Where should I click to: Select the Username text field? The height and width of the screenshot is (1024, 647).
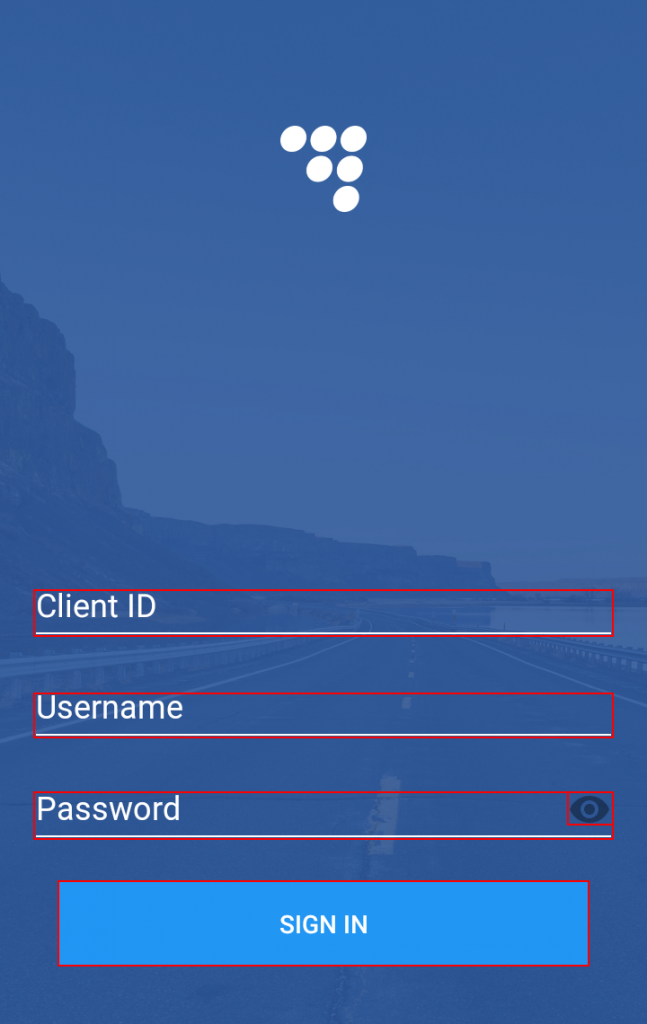[x=323, y=715]
